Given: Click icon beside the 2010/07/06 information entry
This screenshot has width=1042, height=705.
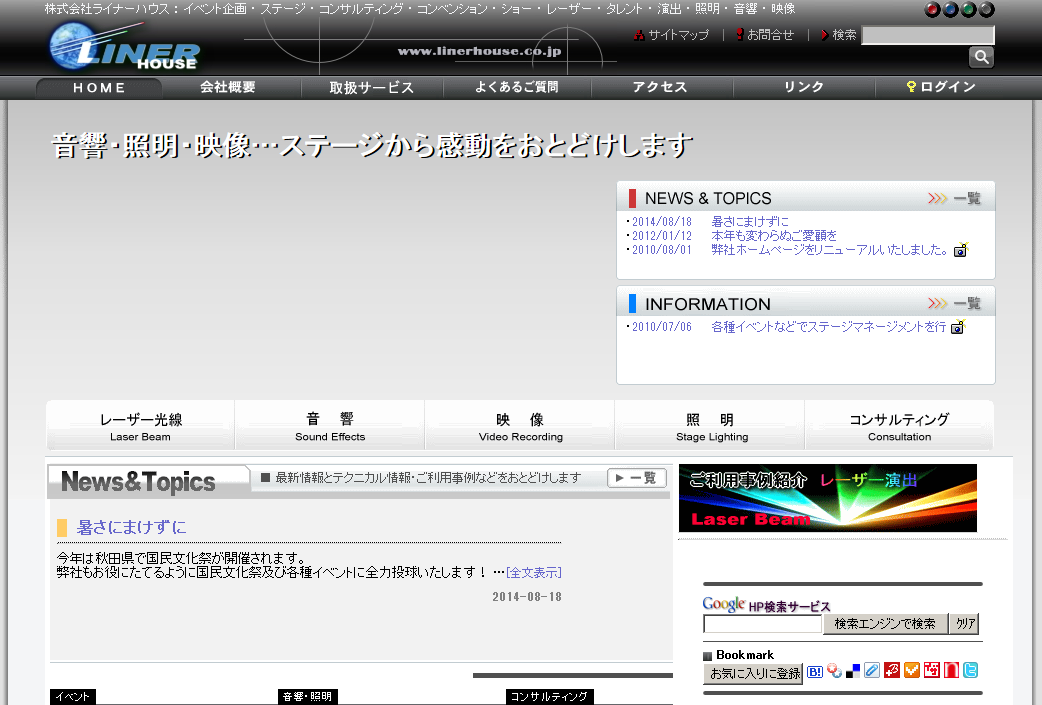Looking at the screenshot, I should [957, 327].
